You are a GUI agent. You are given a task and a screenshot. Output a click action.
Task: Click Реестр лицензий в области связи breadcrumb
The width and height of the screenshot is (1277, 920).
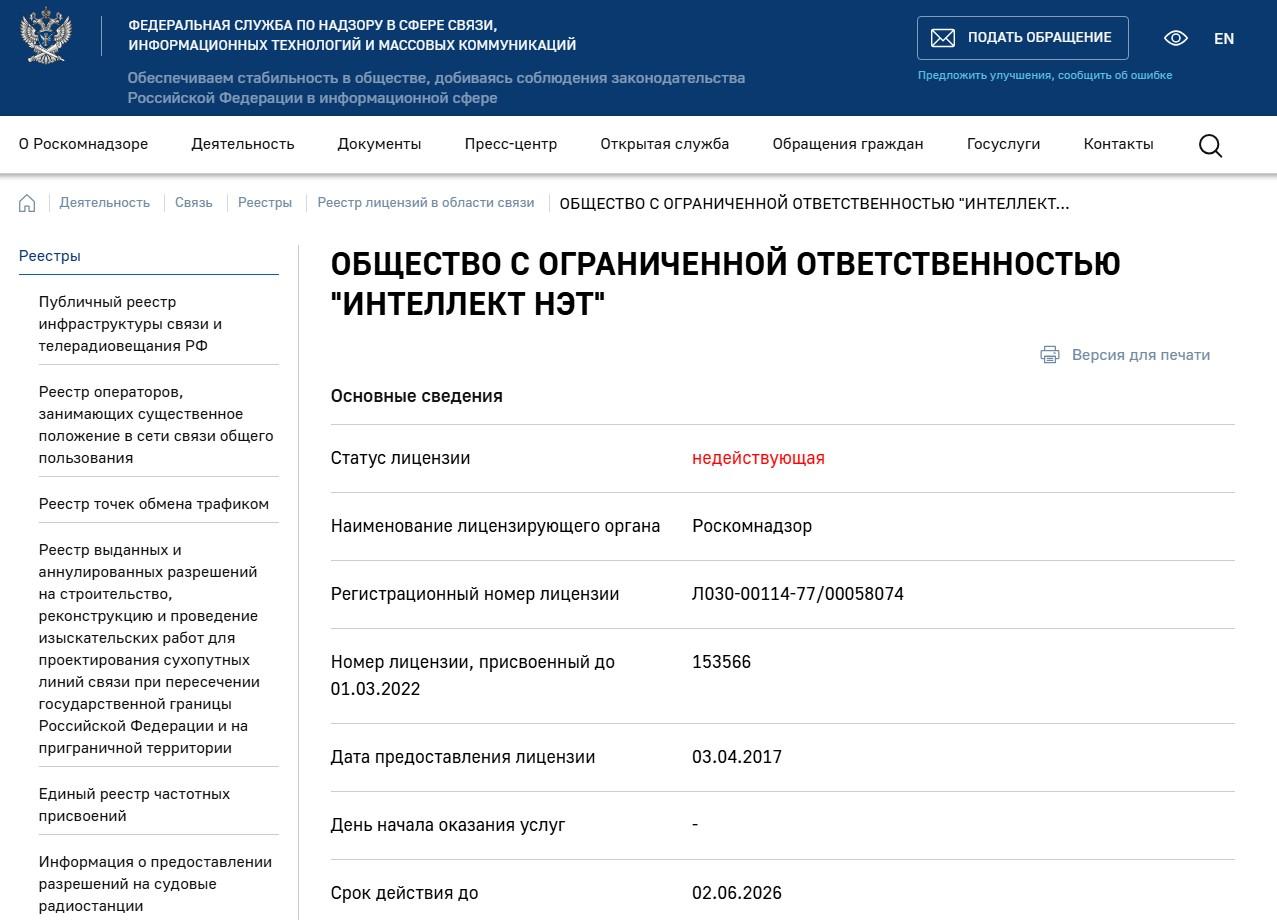point(426,203)
